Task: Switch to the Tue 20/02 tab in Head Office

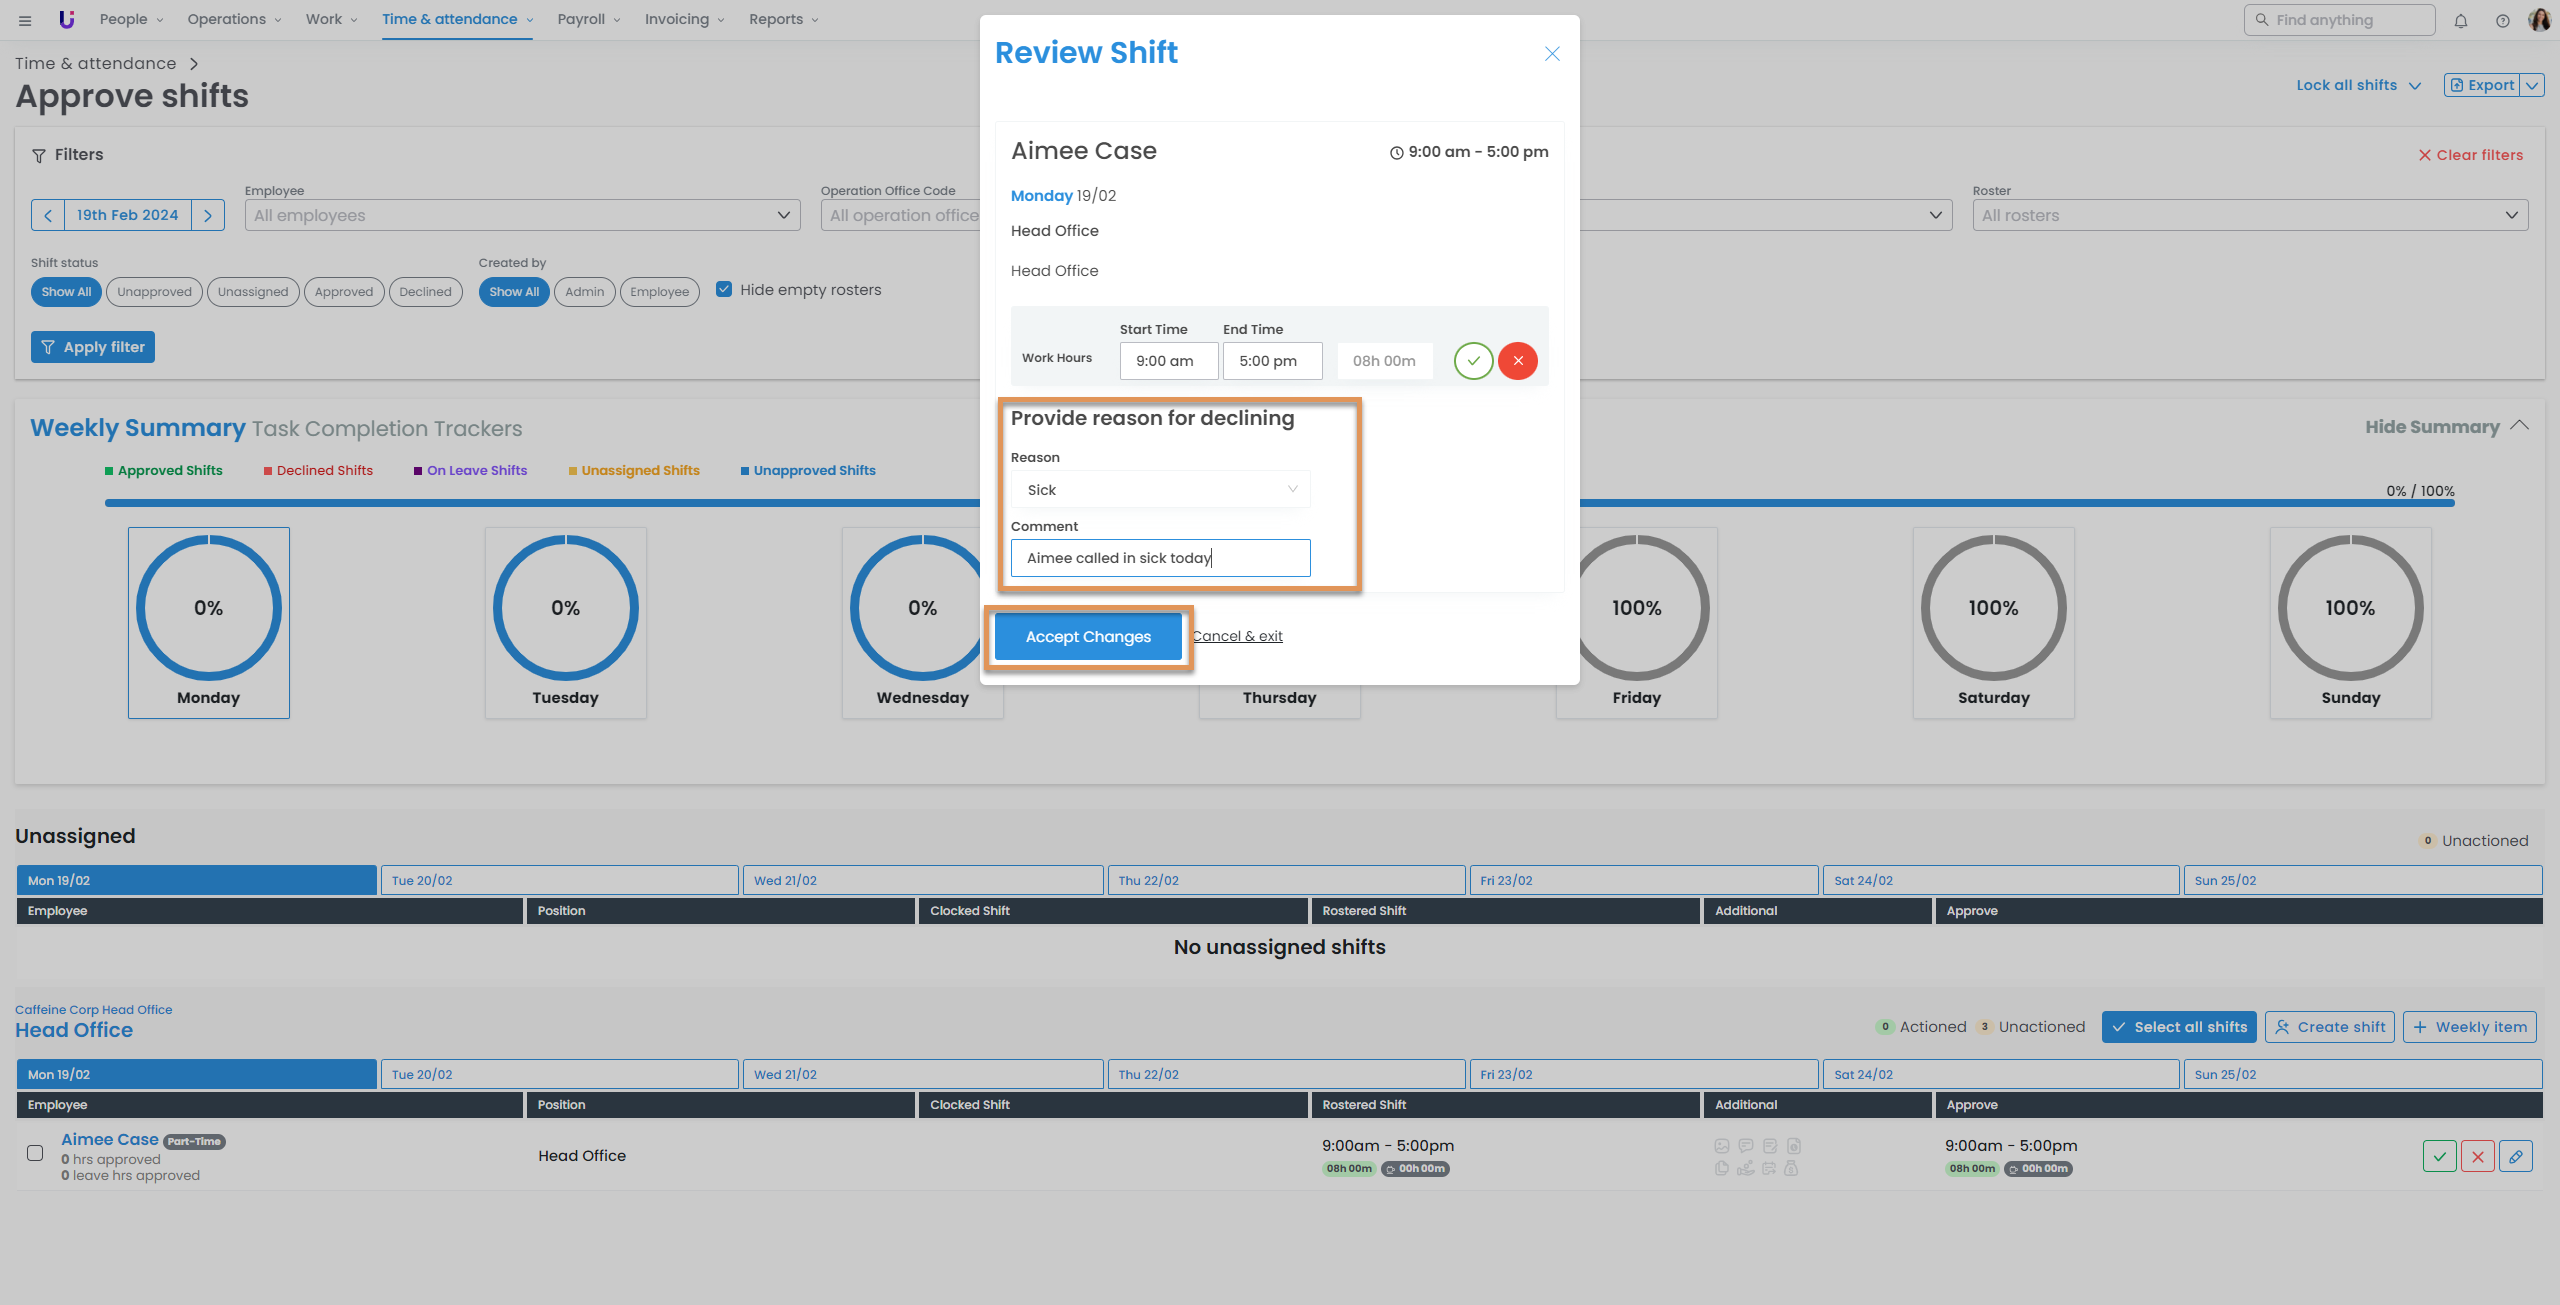Action: click(559, 1074)
